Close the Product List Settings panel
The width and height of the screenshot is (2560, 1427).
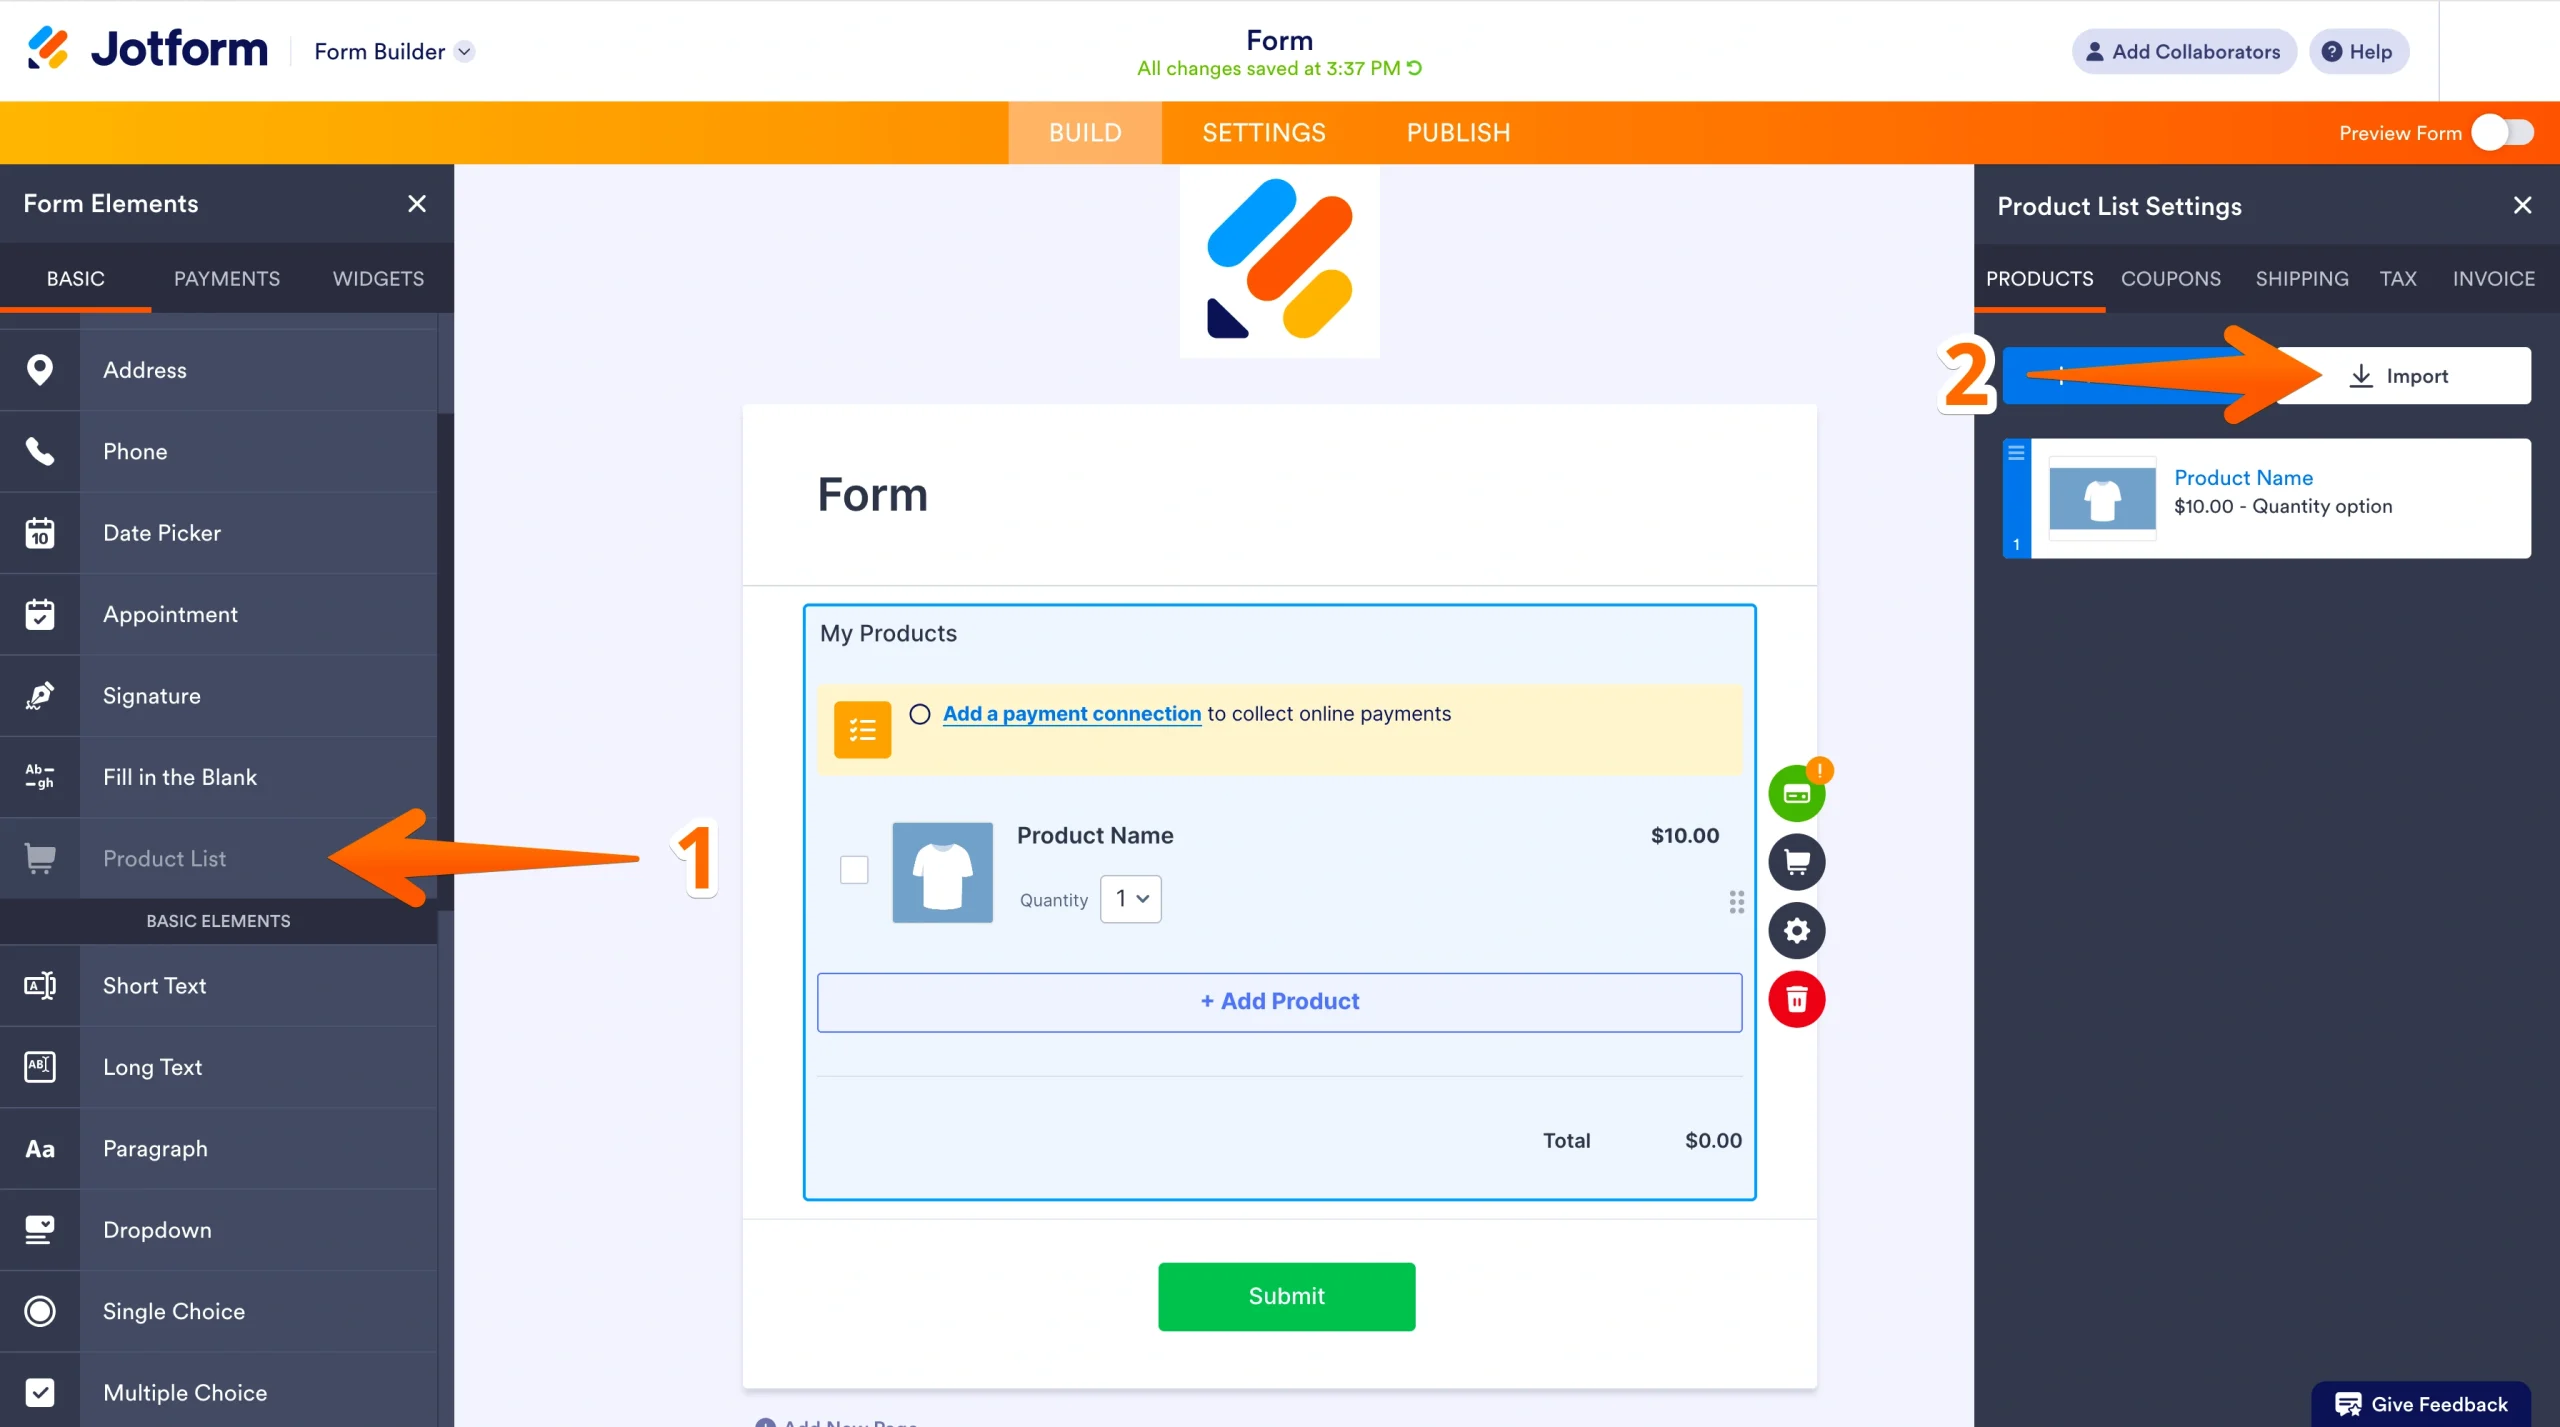2523,205
